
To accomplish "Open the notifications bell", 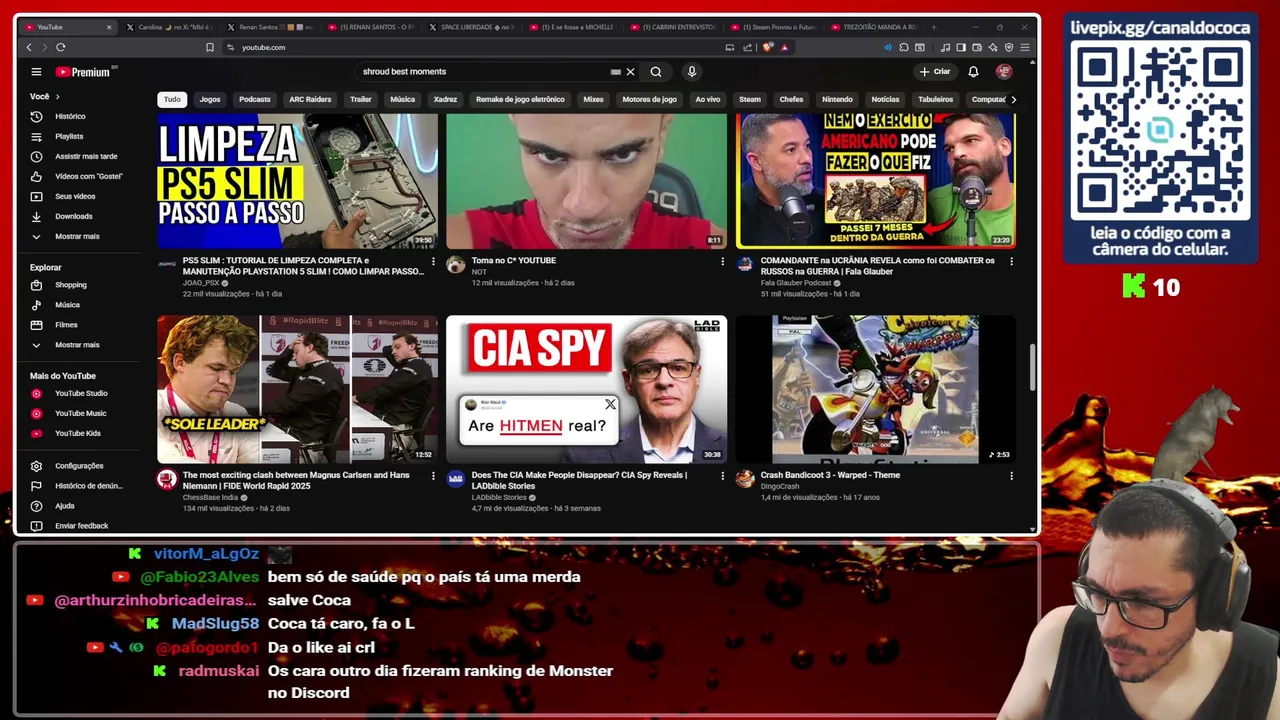I will pos(973,72).
